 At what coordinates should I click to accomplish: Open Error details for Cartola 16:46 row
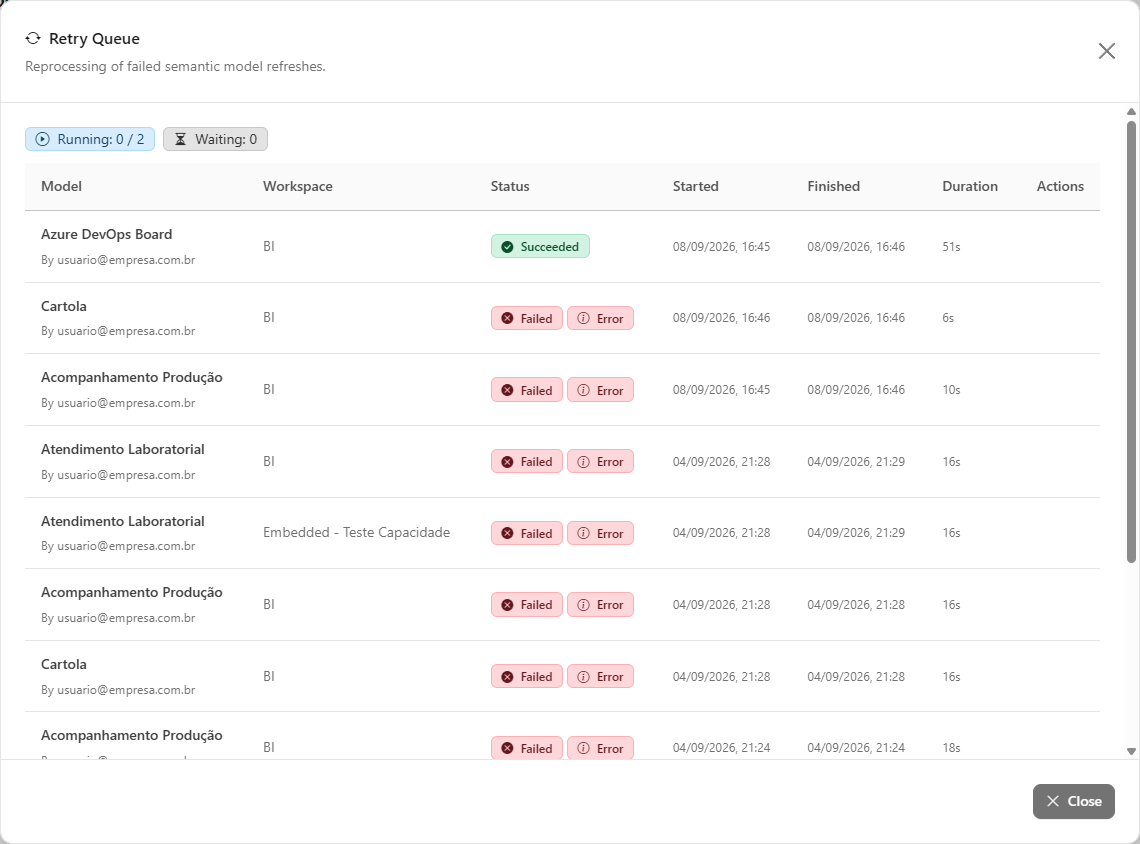click(601, 318)
